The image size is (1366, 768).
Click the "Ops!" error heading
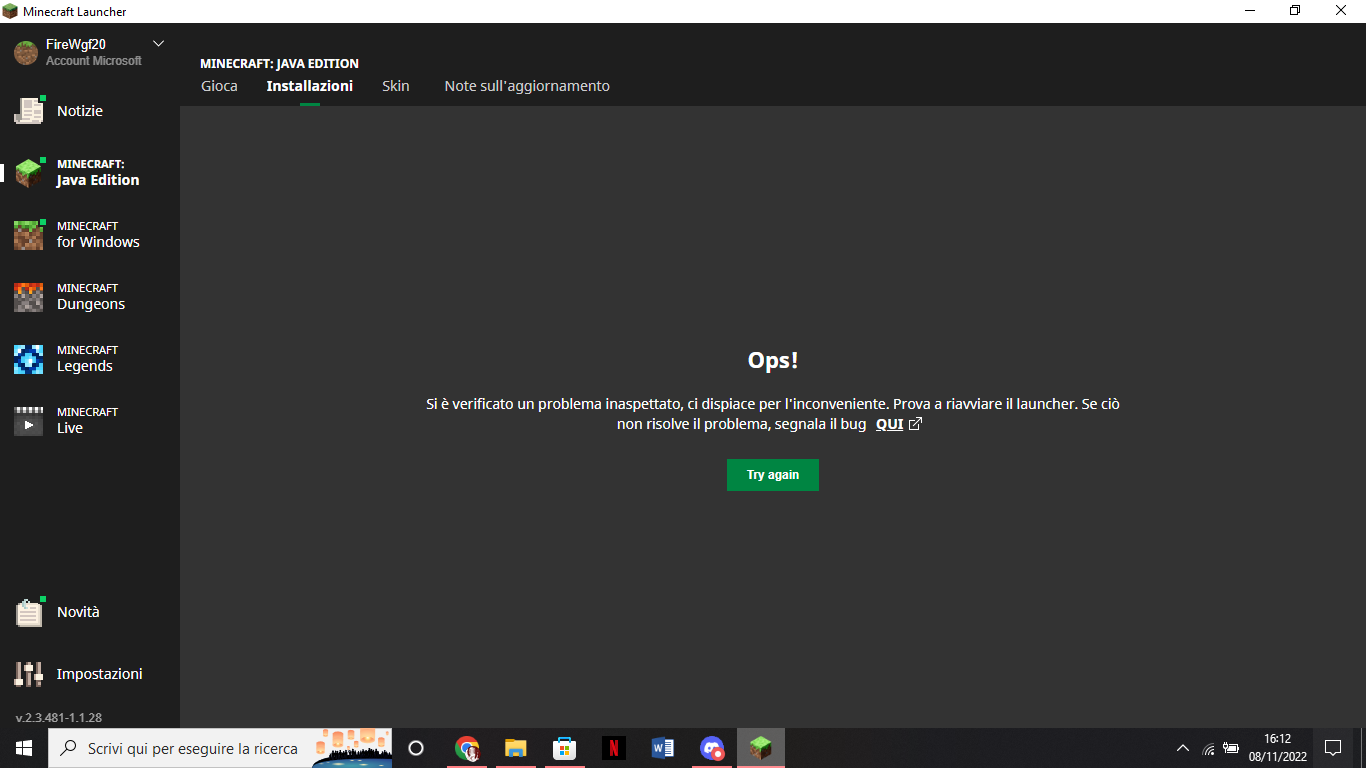[773, 361]
